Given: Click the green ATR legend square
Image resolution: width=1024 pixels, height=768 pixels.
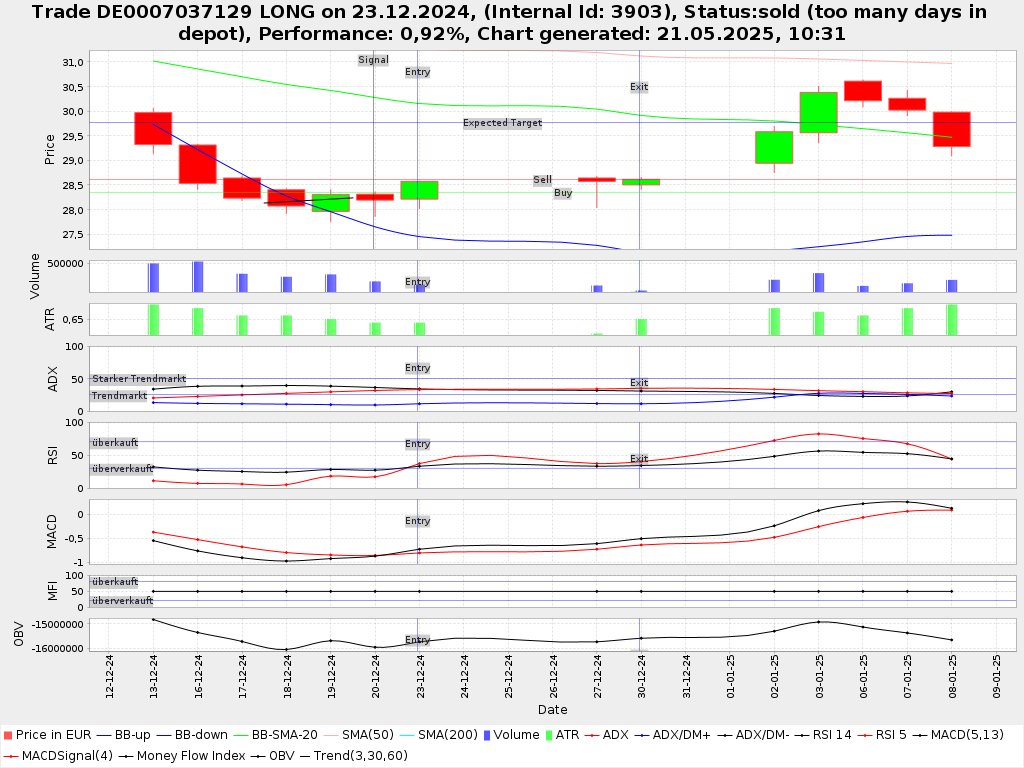Looking at the screenshot, I should click(546, 736).
